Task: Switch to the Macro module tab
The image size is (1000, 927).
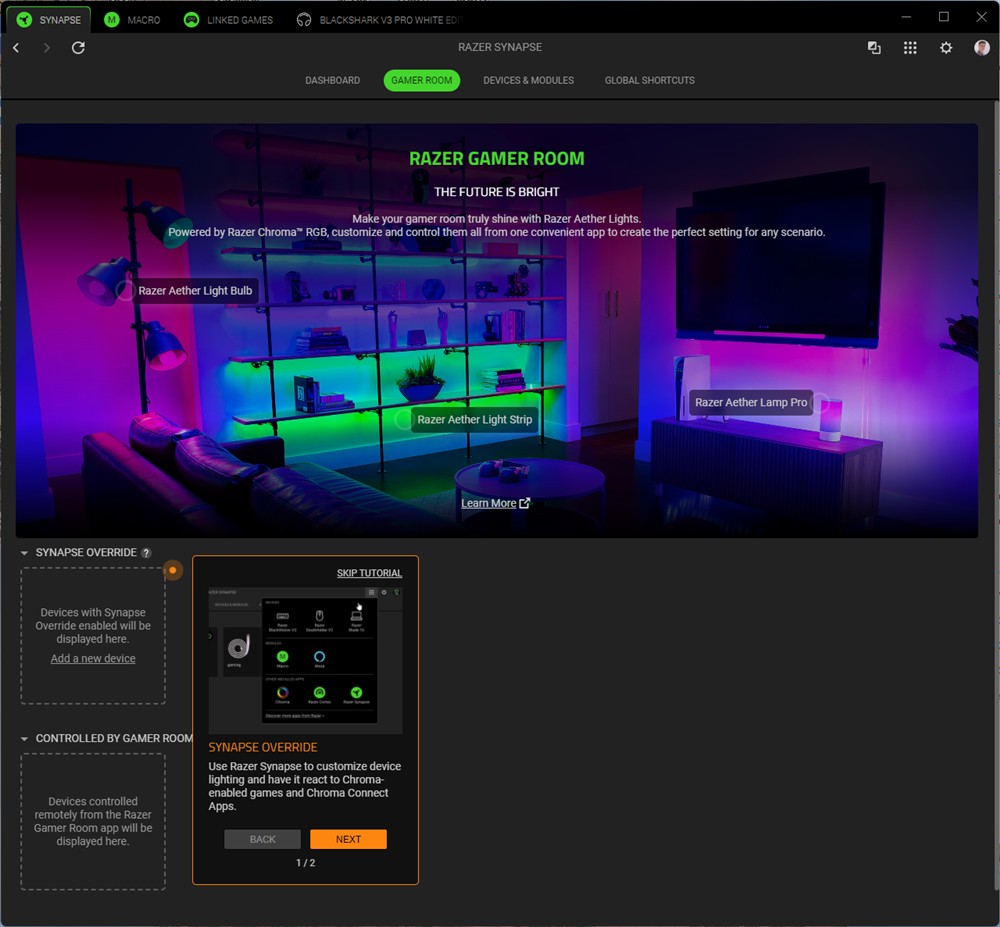Action: click(x=132, y=20)
